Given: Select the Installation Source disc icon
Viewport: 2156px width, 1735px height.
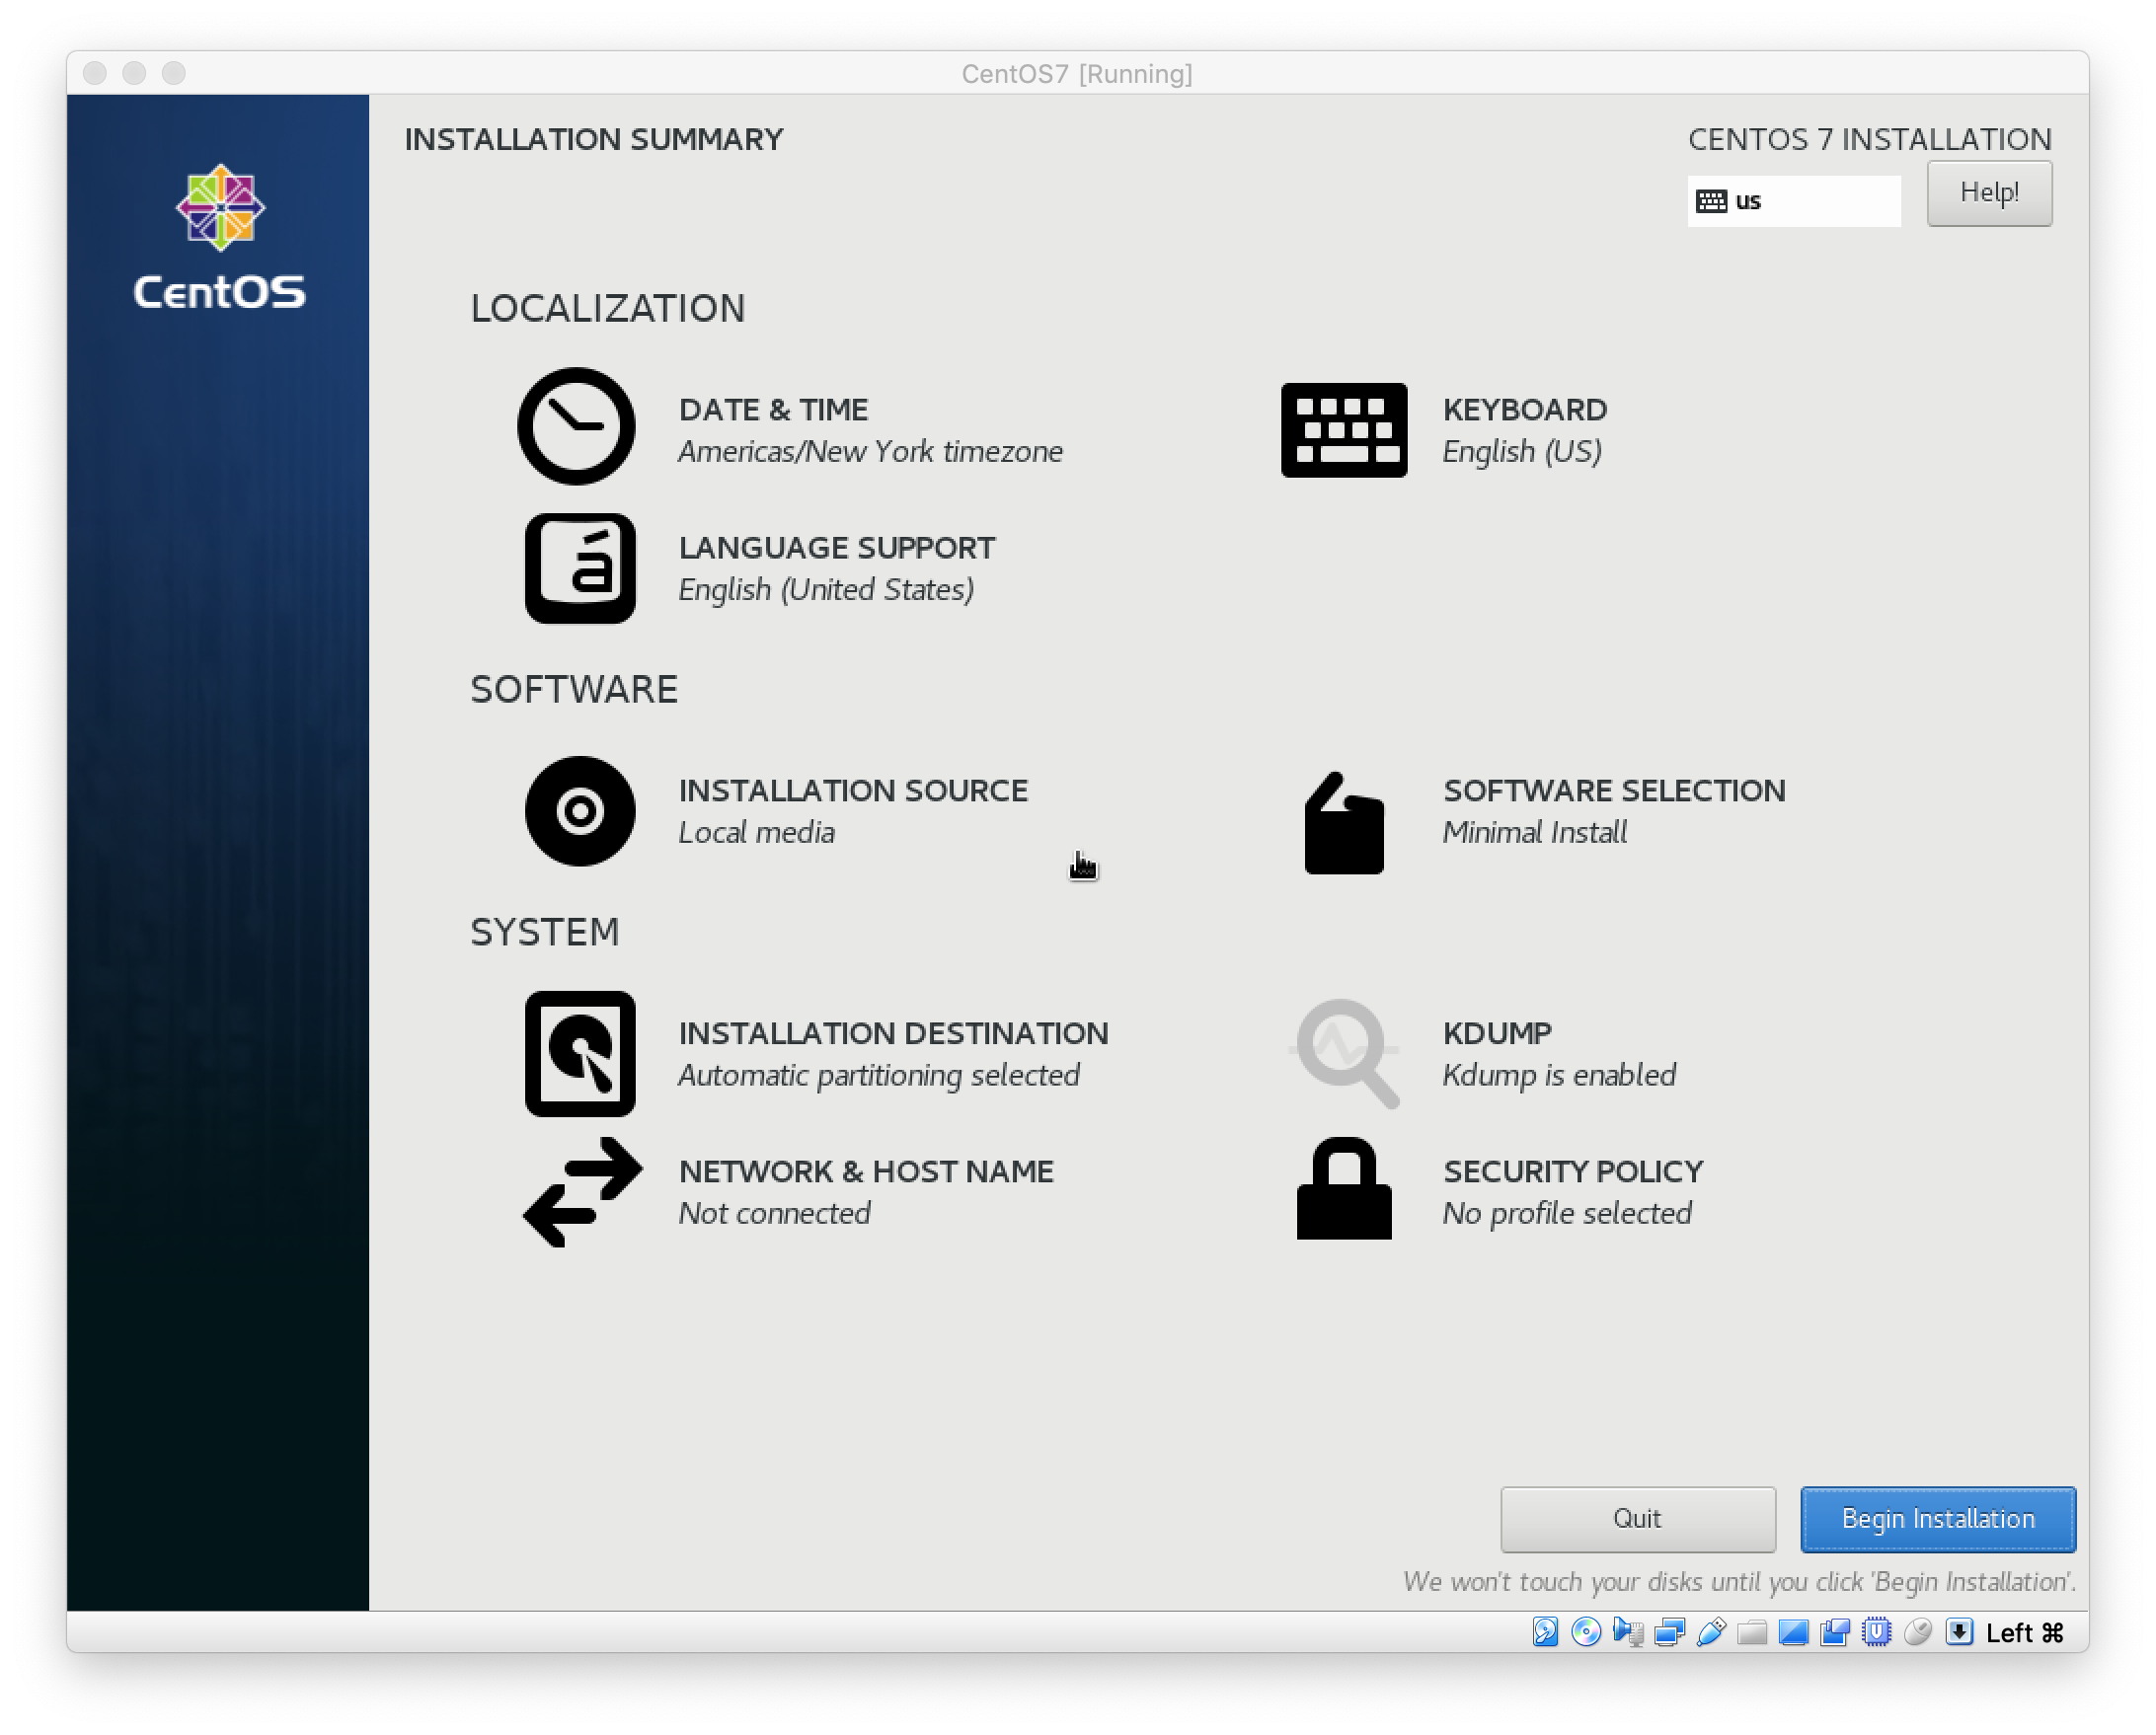Looking at the screenshot, I should point(580,811).
